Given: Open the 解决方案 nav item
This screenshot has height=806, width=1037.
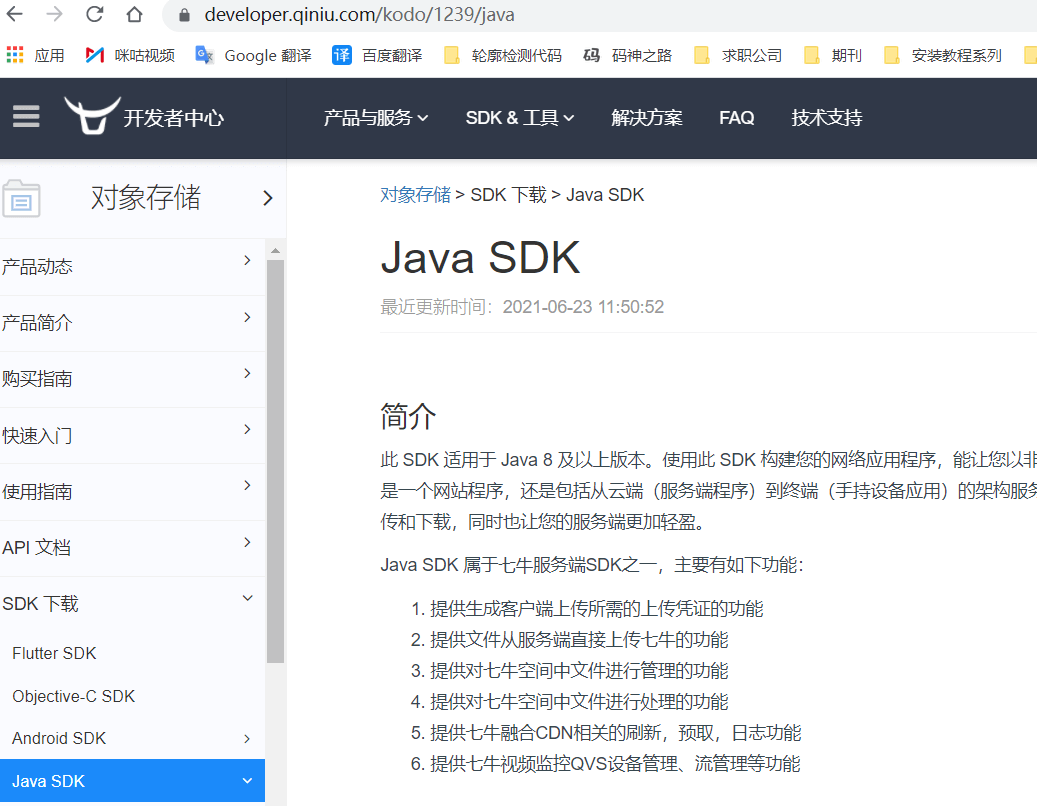Looking at the screenshot, I should coord(646,118).
